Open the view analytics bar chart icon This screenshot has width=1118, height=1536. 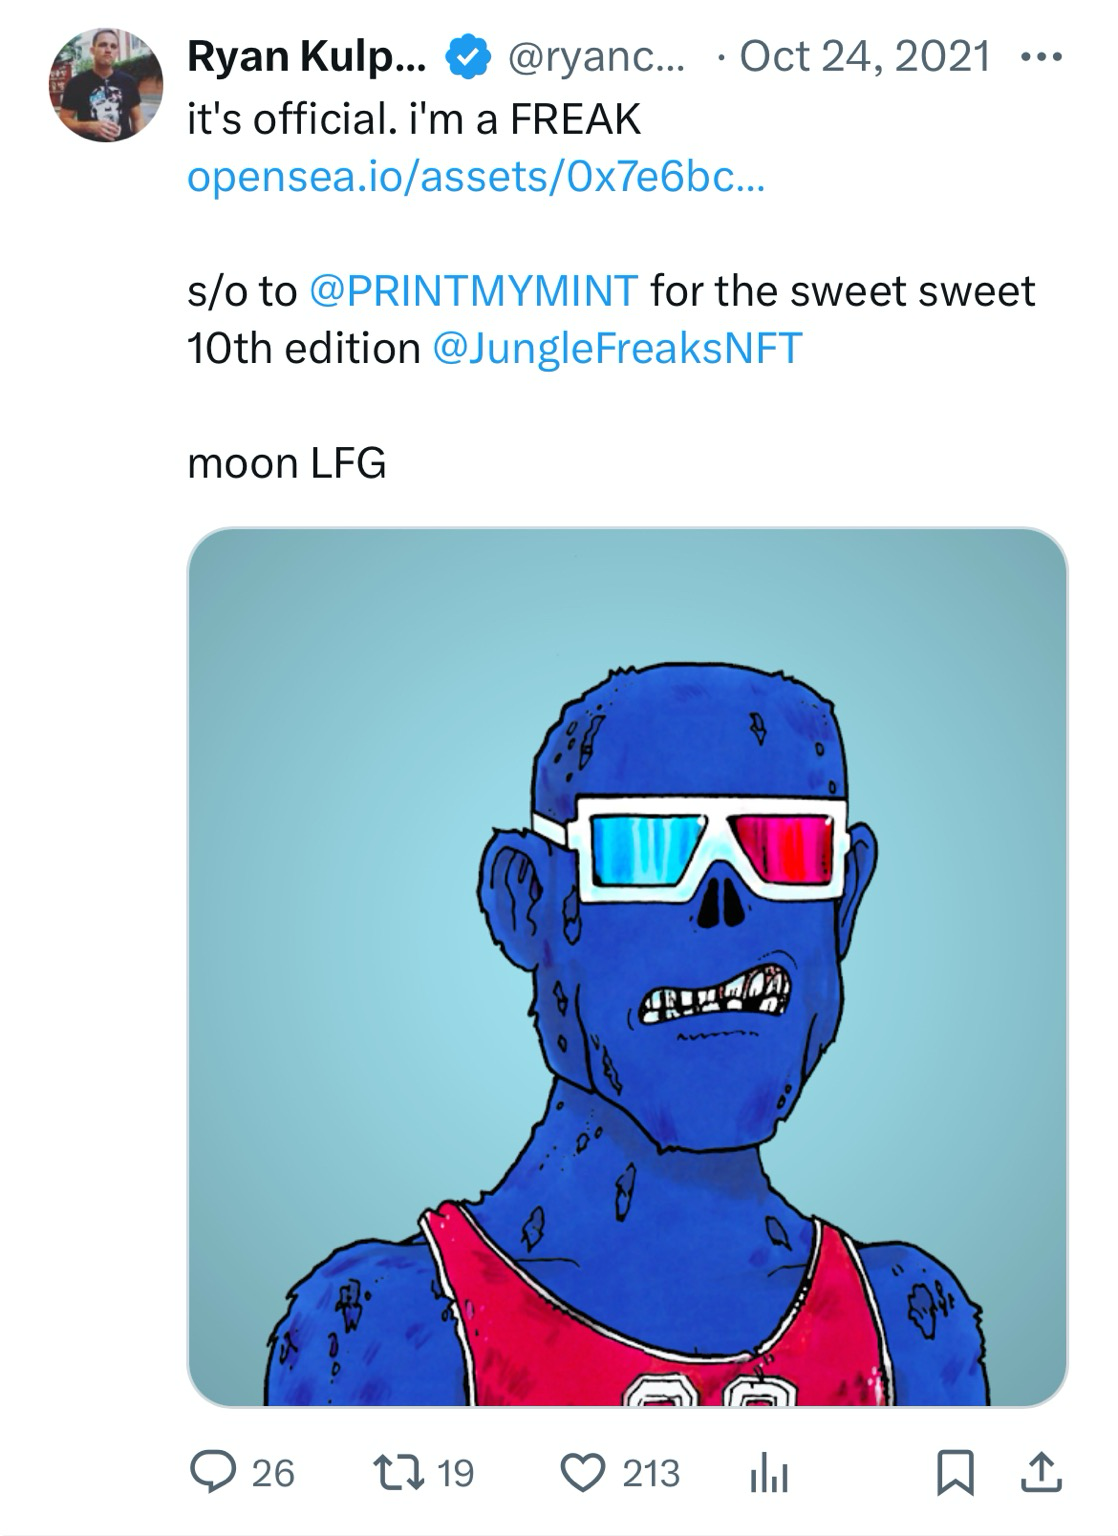(769, 1474)
